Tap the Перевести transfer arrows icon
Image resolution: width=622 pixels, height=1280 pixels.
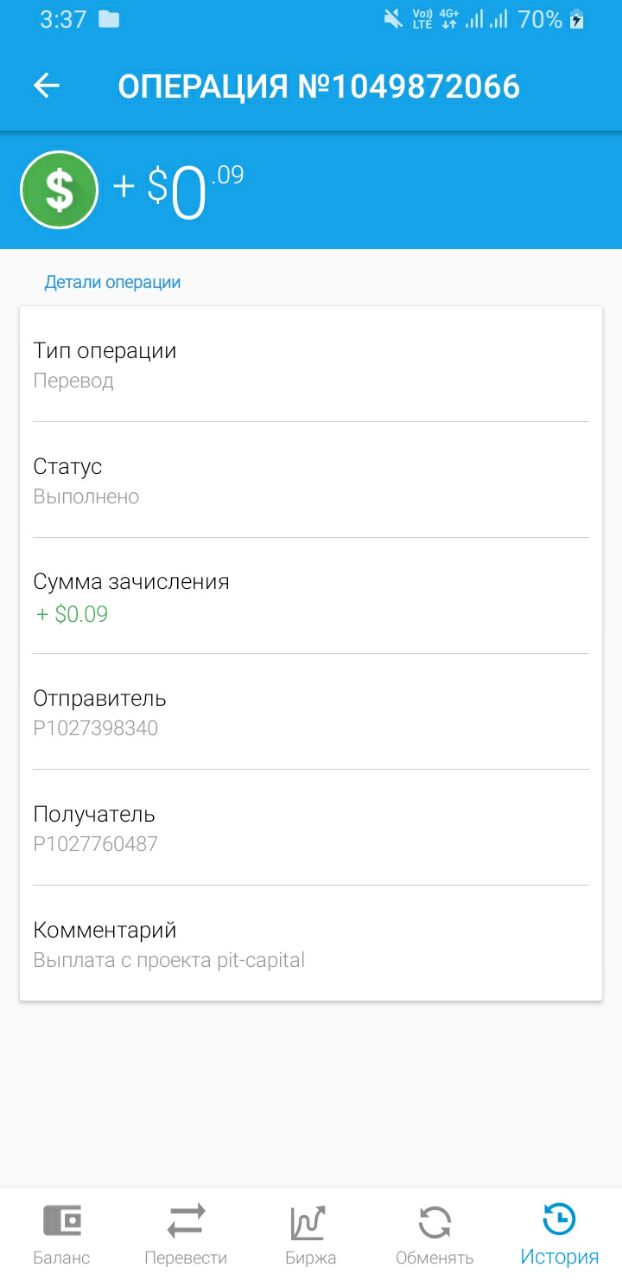[x=186, y=1221]
